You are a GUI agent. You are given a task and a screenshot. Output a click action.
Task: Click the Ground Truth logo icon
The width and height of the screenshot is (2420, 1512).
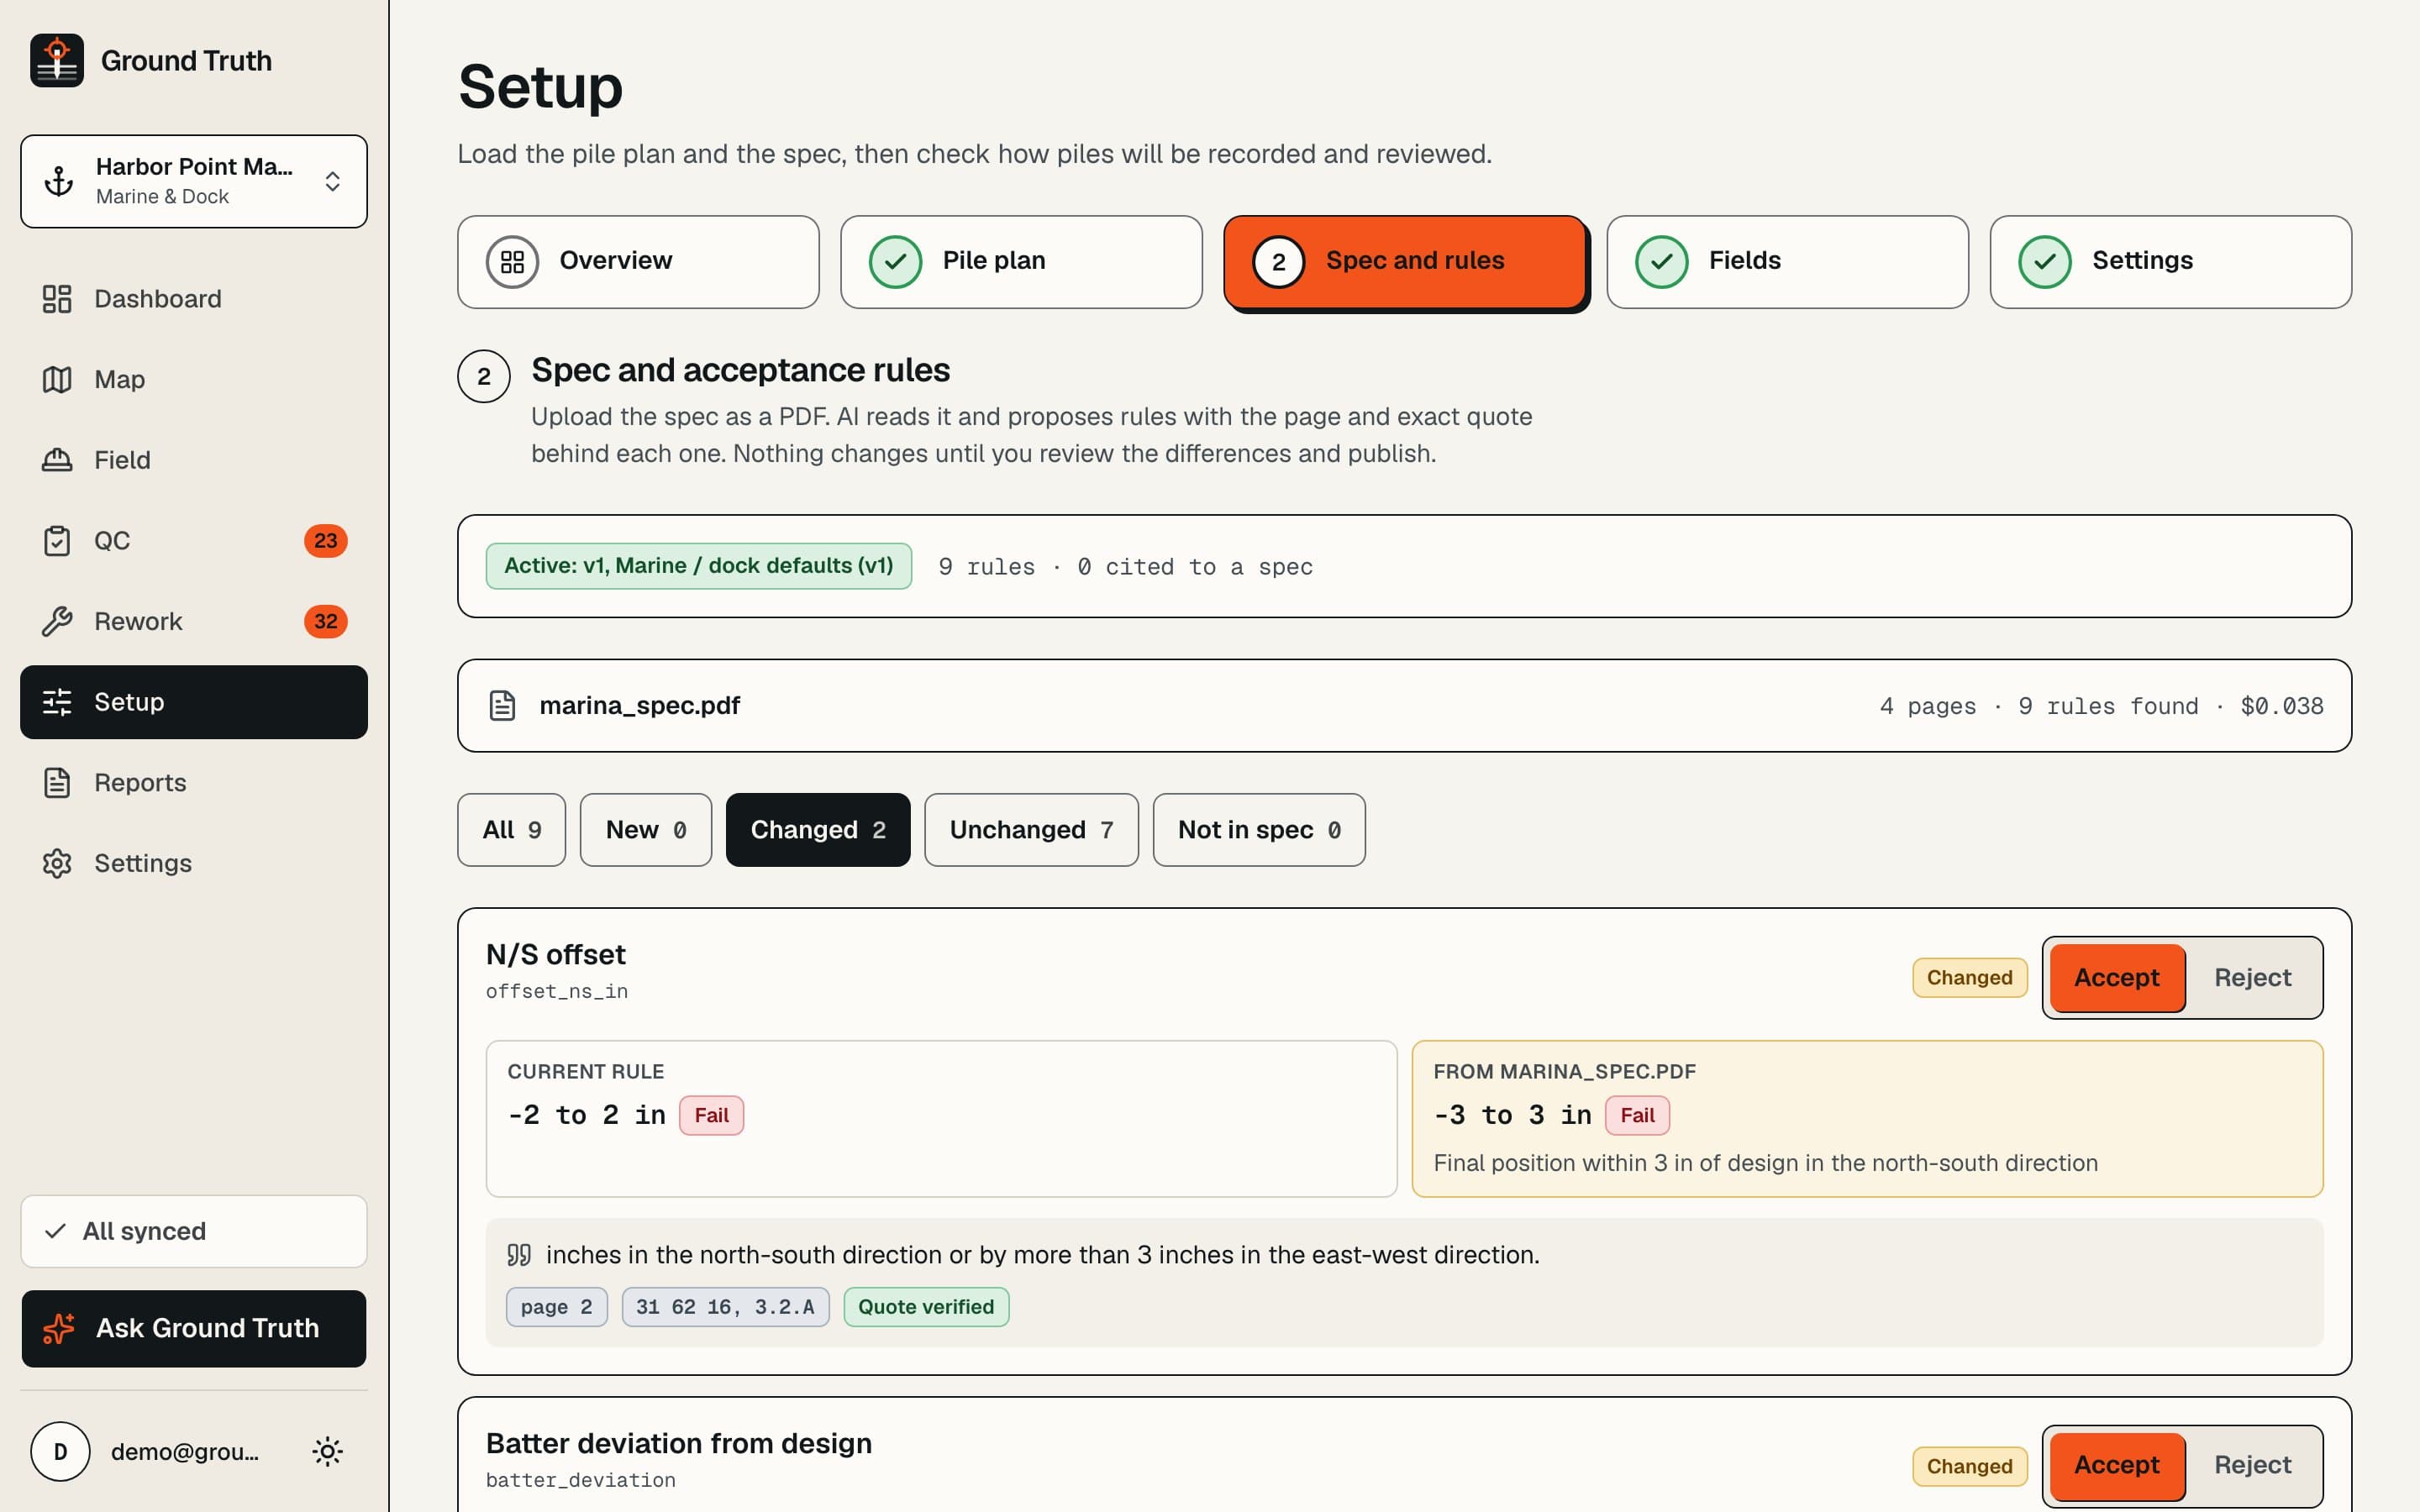[57, 60]
